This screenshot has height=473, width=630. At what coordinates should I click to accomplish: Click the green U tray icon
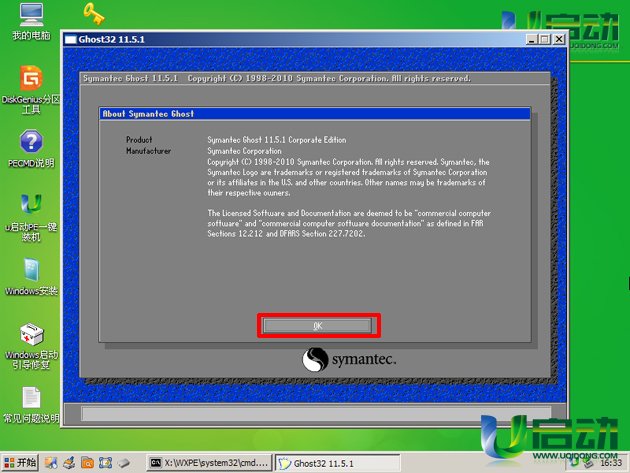(575, 463)
